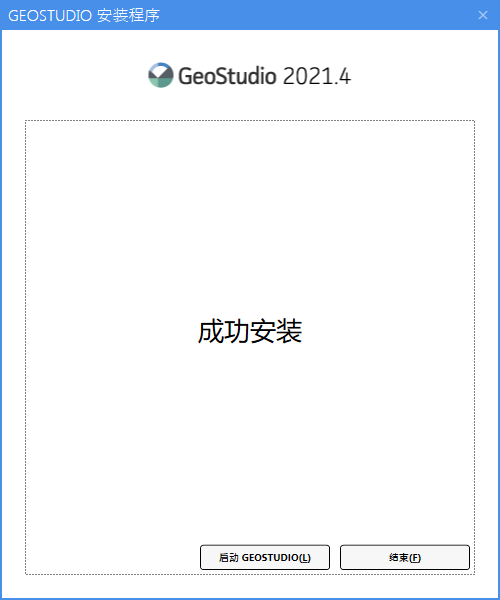The width and height of the screenshot is (500, 600).
Task: Click 安装程序 in the window title
Action: (128, 15)
